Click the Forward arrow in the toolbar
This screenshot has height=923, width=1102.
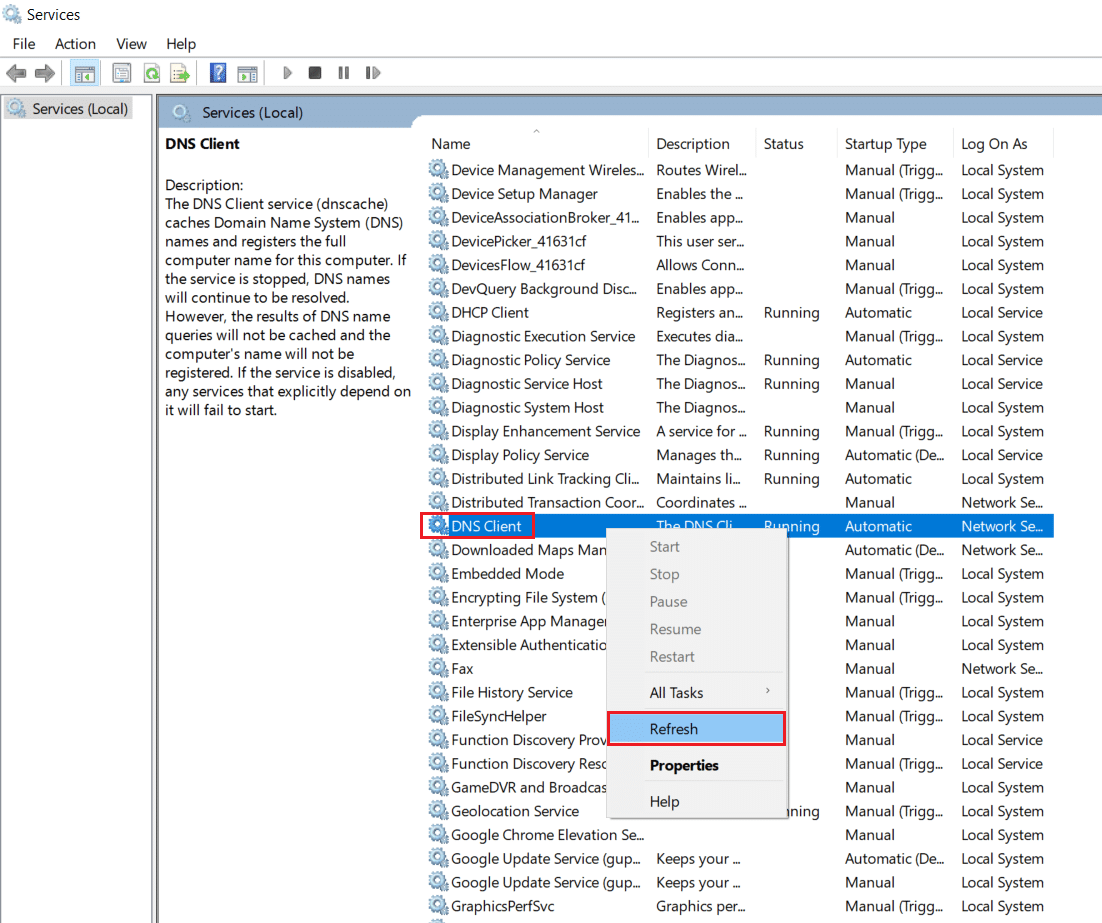click(44, 73)
